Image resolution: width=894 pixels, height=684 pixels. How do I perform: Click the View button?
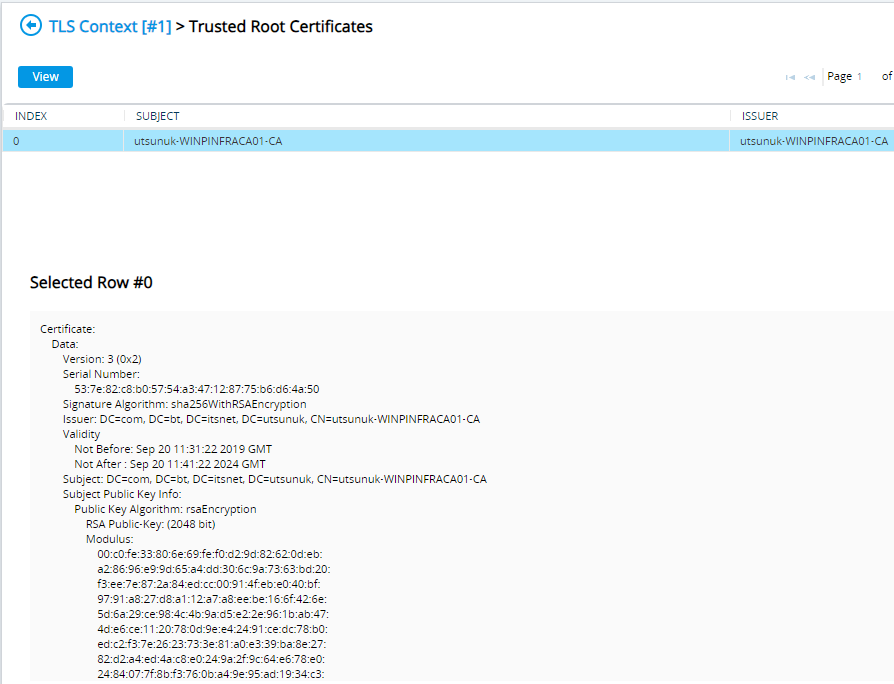click(x=46, y=77)
